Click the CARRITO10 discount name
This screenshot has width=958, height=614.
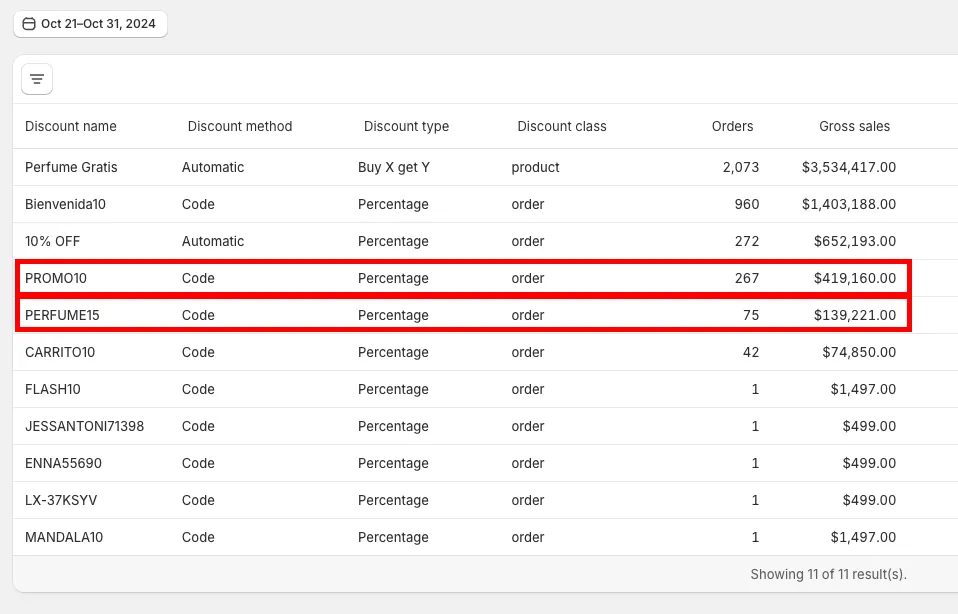click(60, 352)
